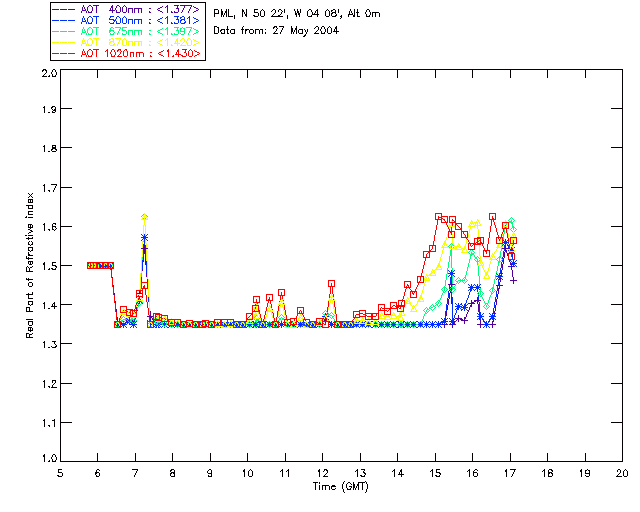Click the x-axis label 18
Image resolution: width=640 pixels, height=512 pixels.
coord(547,473)
